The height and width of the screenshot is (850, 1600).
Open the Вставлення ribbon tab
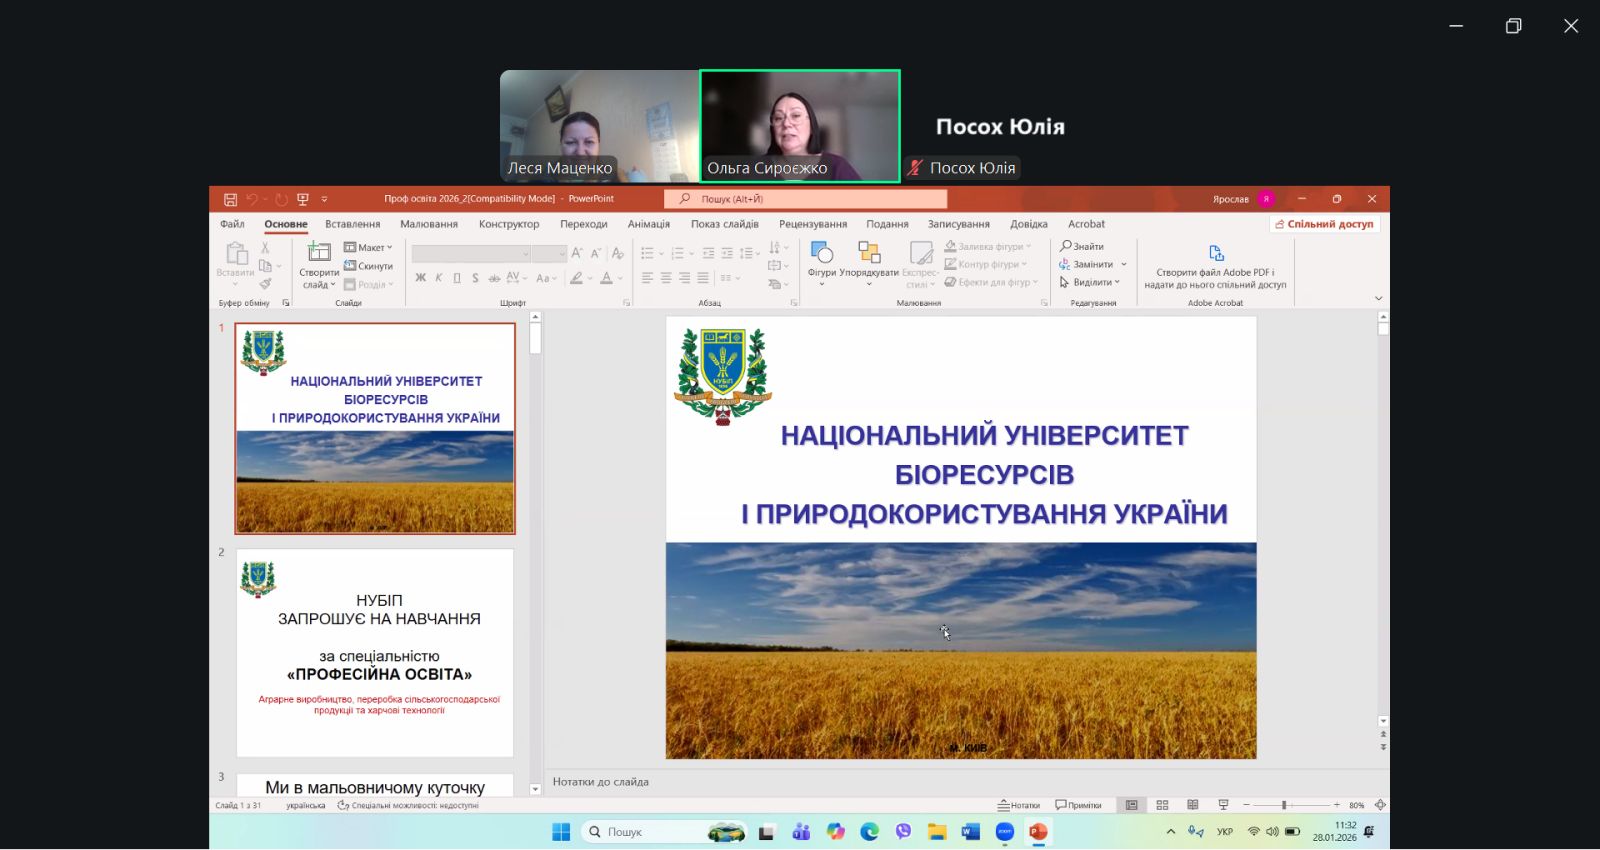(352, 224)
